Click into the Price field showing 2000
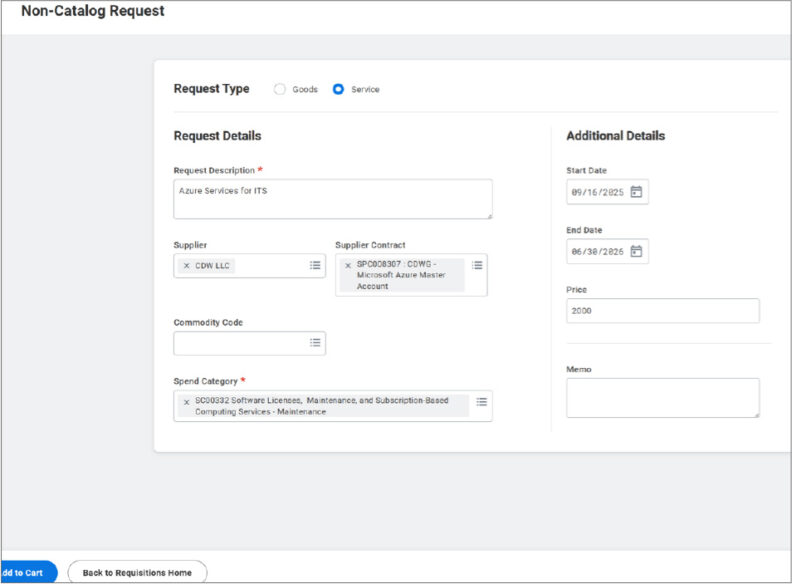Screen dimensions: 792x584 (663, 311)
